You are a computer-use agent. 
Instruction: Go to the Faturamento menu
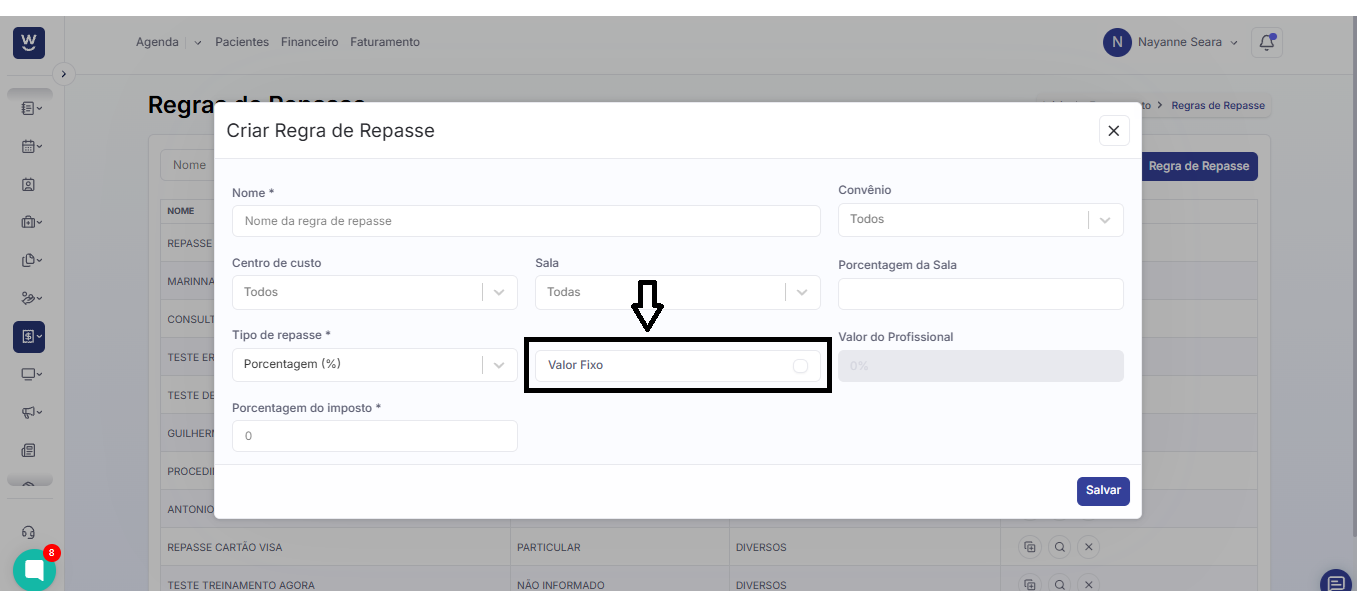click(x=385, y=42)
